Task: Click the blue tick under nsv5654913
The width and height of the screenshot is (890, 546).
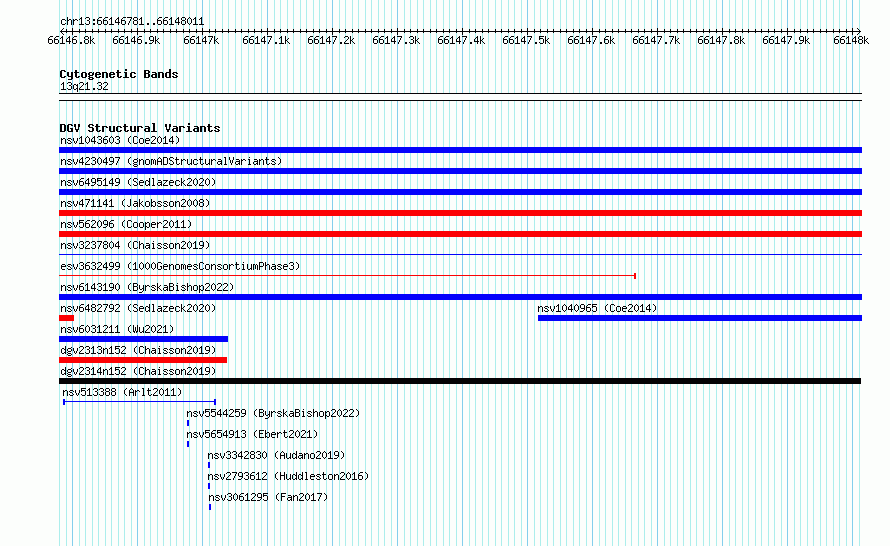Action: [x=188, y=444]
